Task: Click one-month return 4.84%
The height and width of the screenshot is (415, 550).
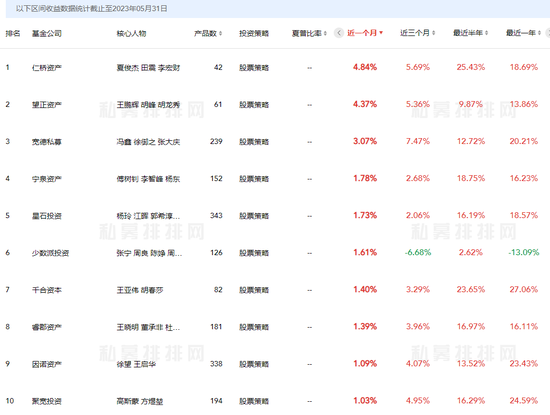Action: coord(365,67)
